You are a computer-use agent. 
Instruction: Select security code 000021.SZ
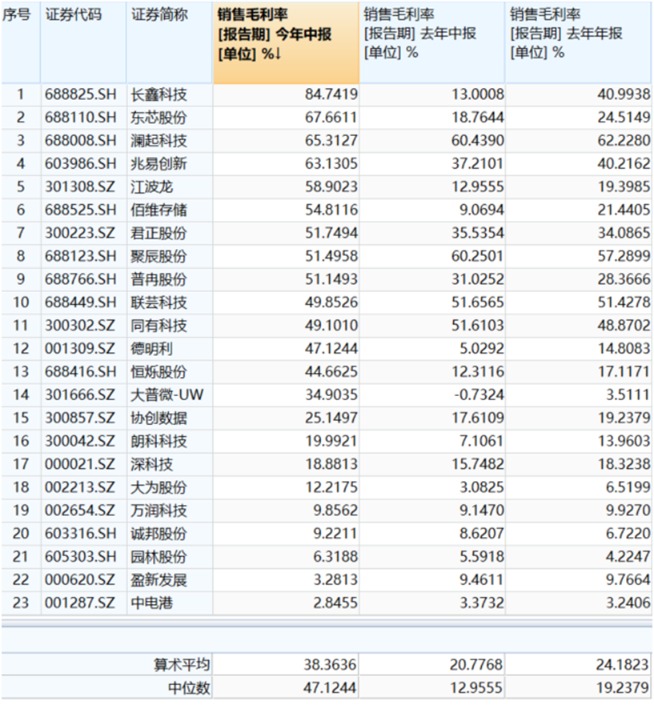tap(80, 464)
